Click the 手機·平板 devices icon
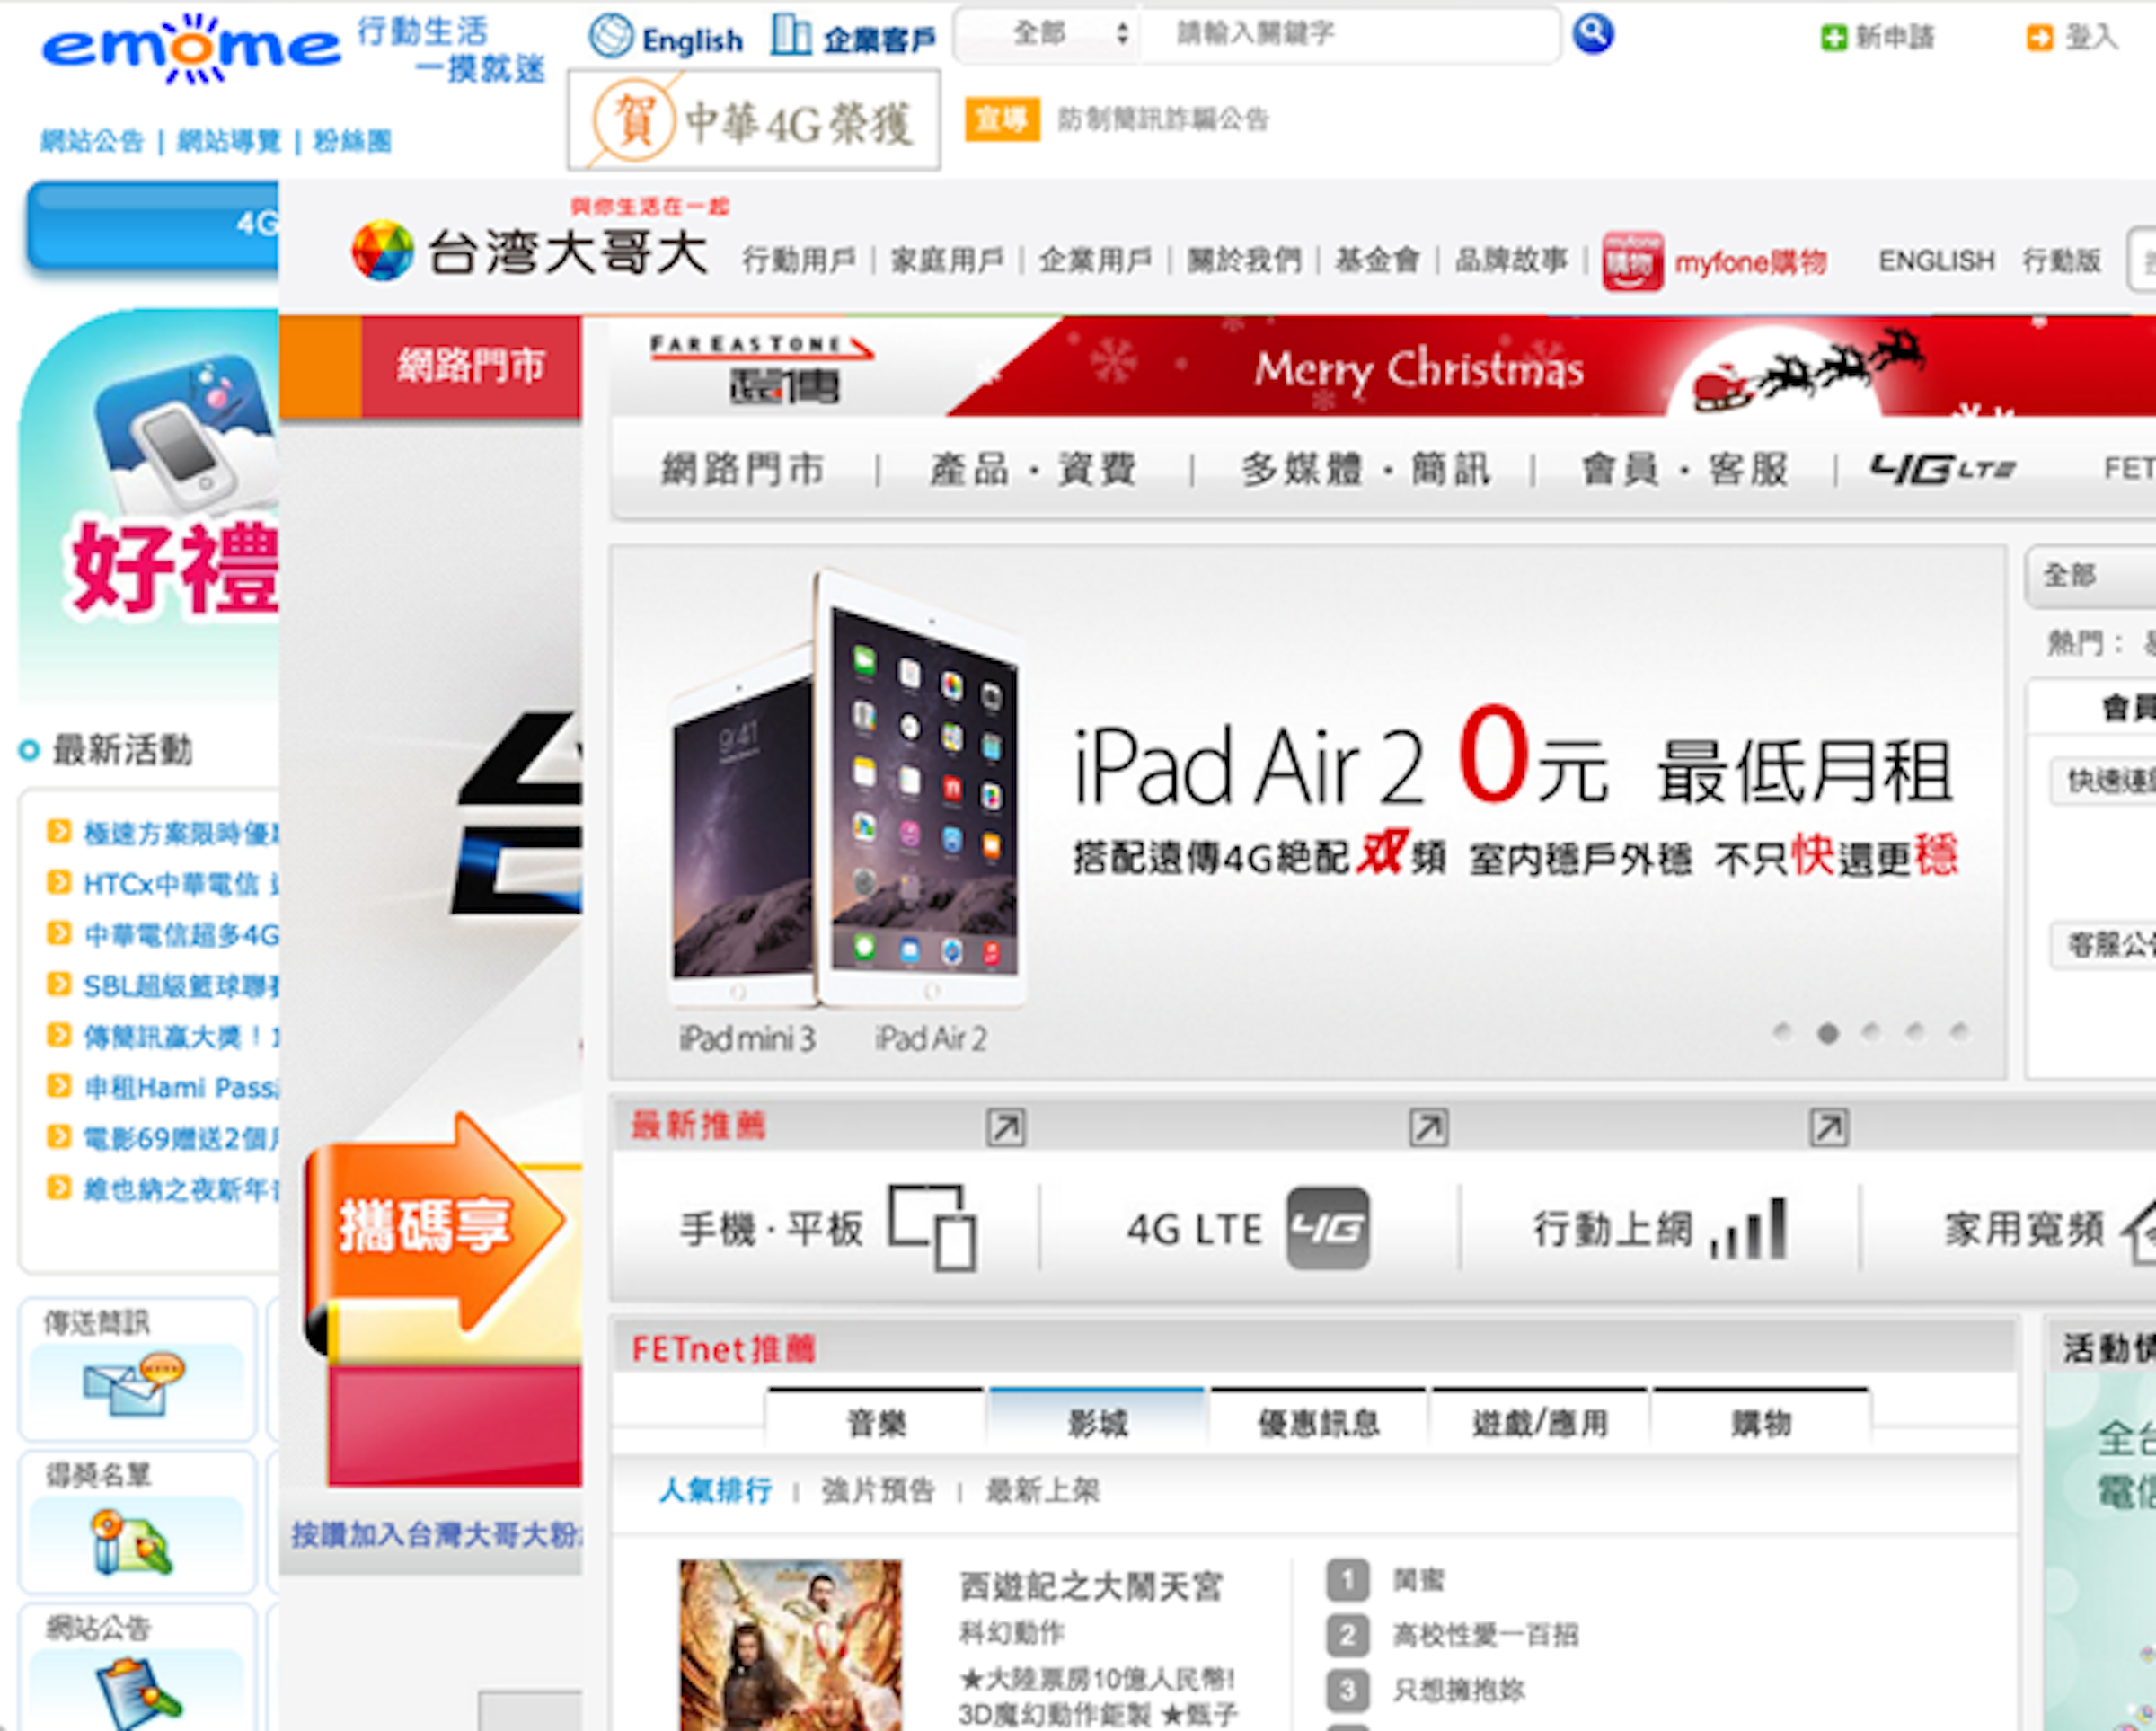Image resolution: width=2156 pixels, height=1731 pixels. 932,1227
